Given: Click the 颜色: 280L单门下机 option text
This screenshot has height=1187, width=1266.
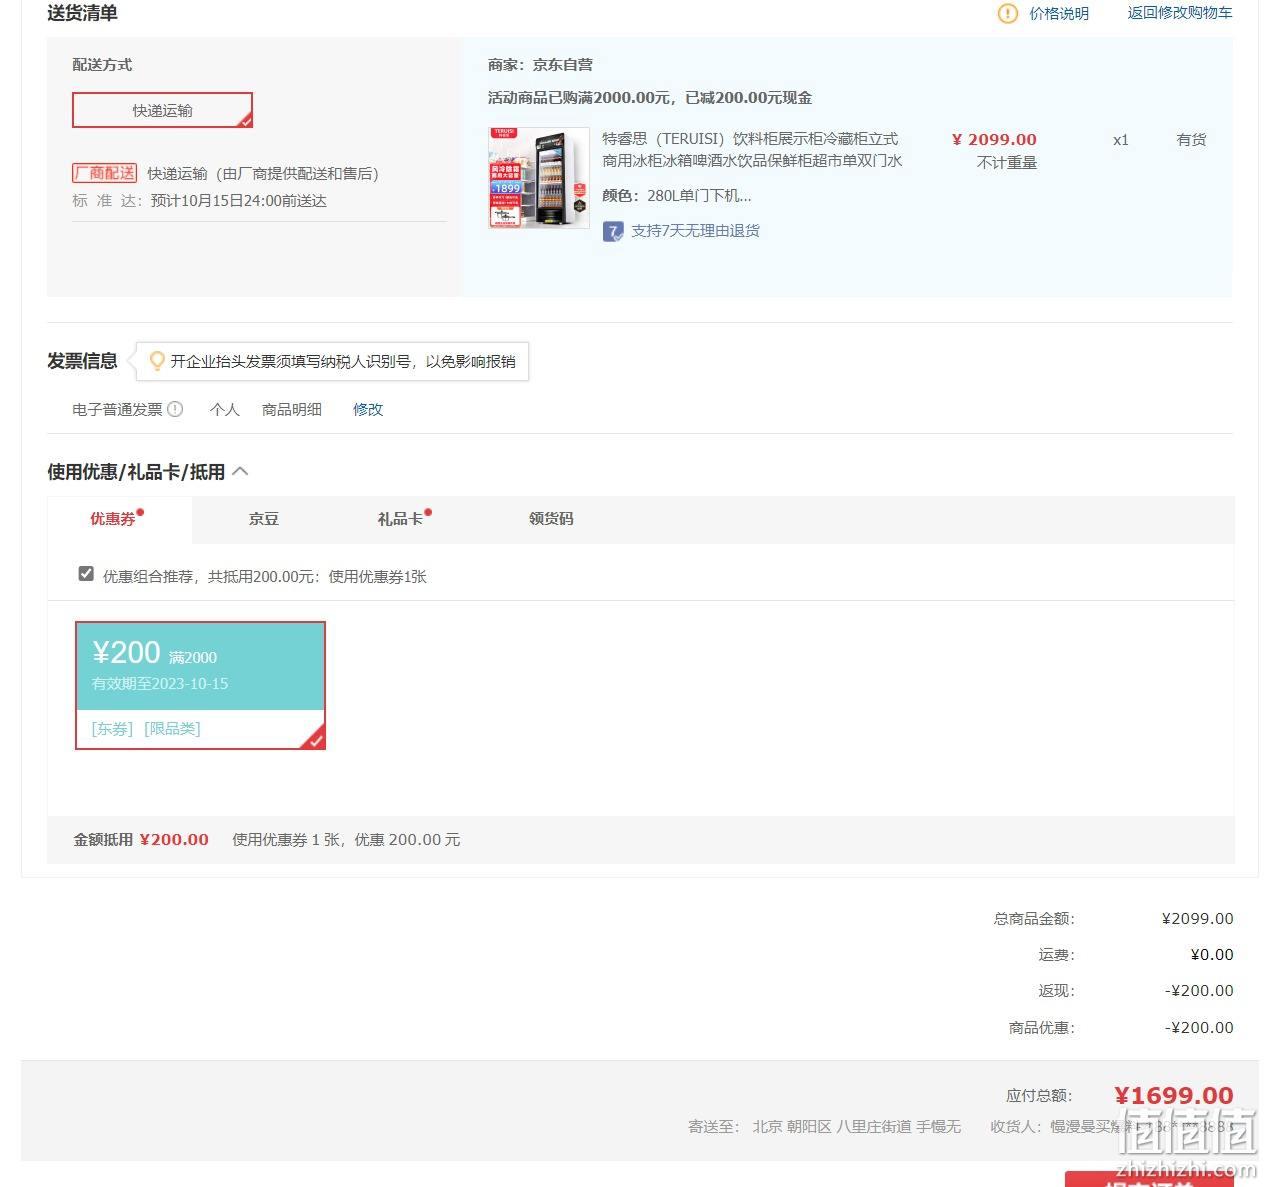Looking at the screenshot, I should (677, 196).
